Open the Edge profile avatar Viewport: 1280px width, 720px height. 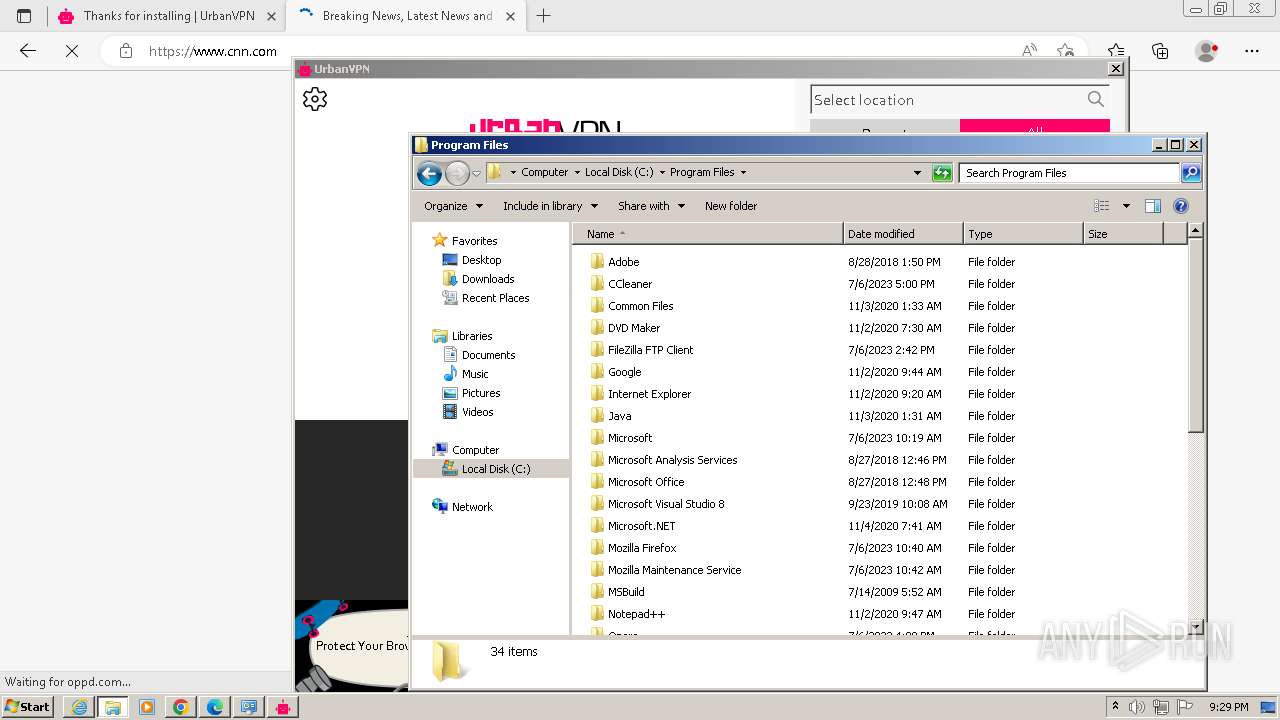(x=1207, y=51)
